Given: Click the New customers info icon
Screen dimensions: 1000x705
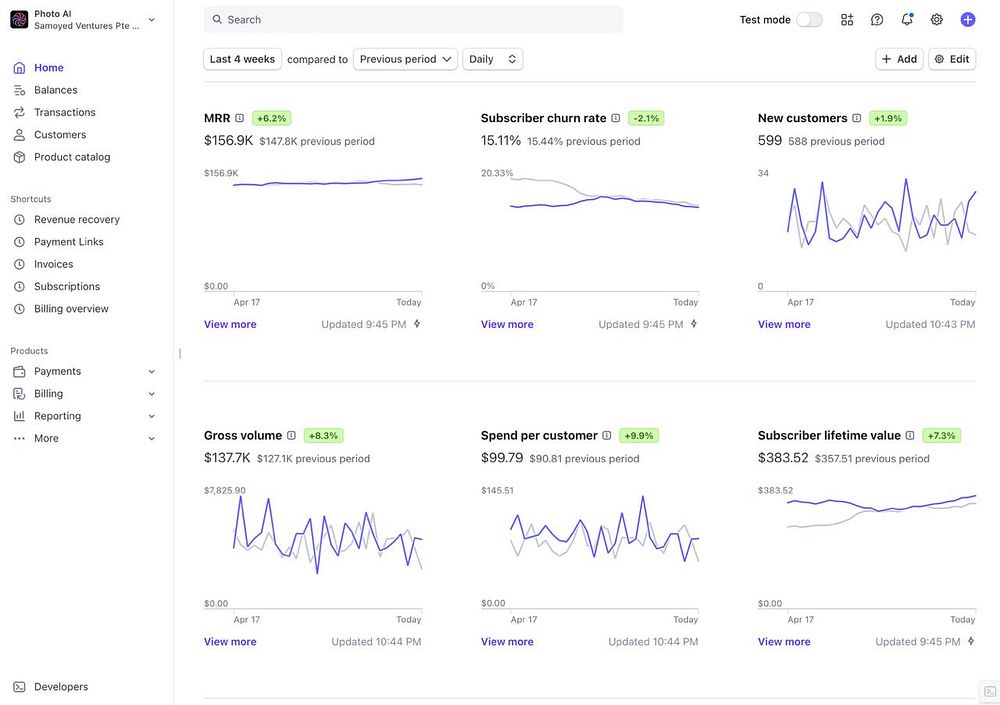Looking at the screenshot, I should [x=857, y=118].
